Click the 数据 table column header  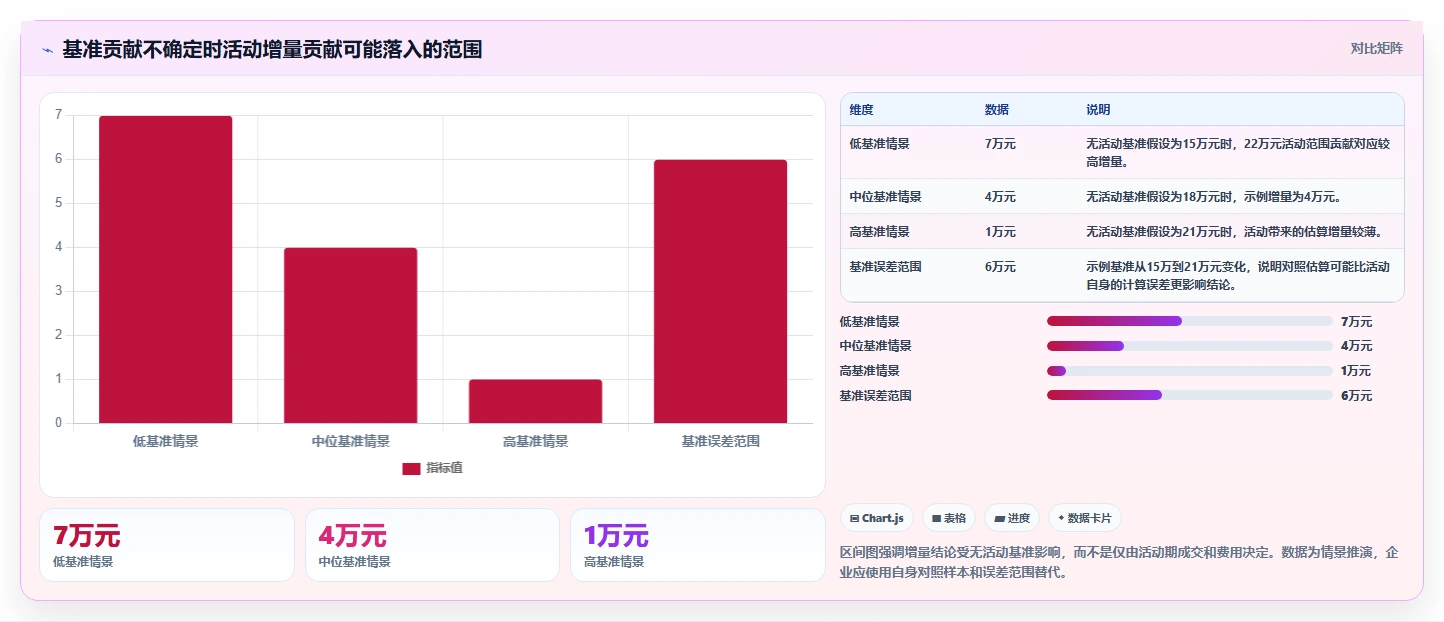997,109
